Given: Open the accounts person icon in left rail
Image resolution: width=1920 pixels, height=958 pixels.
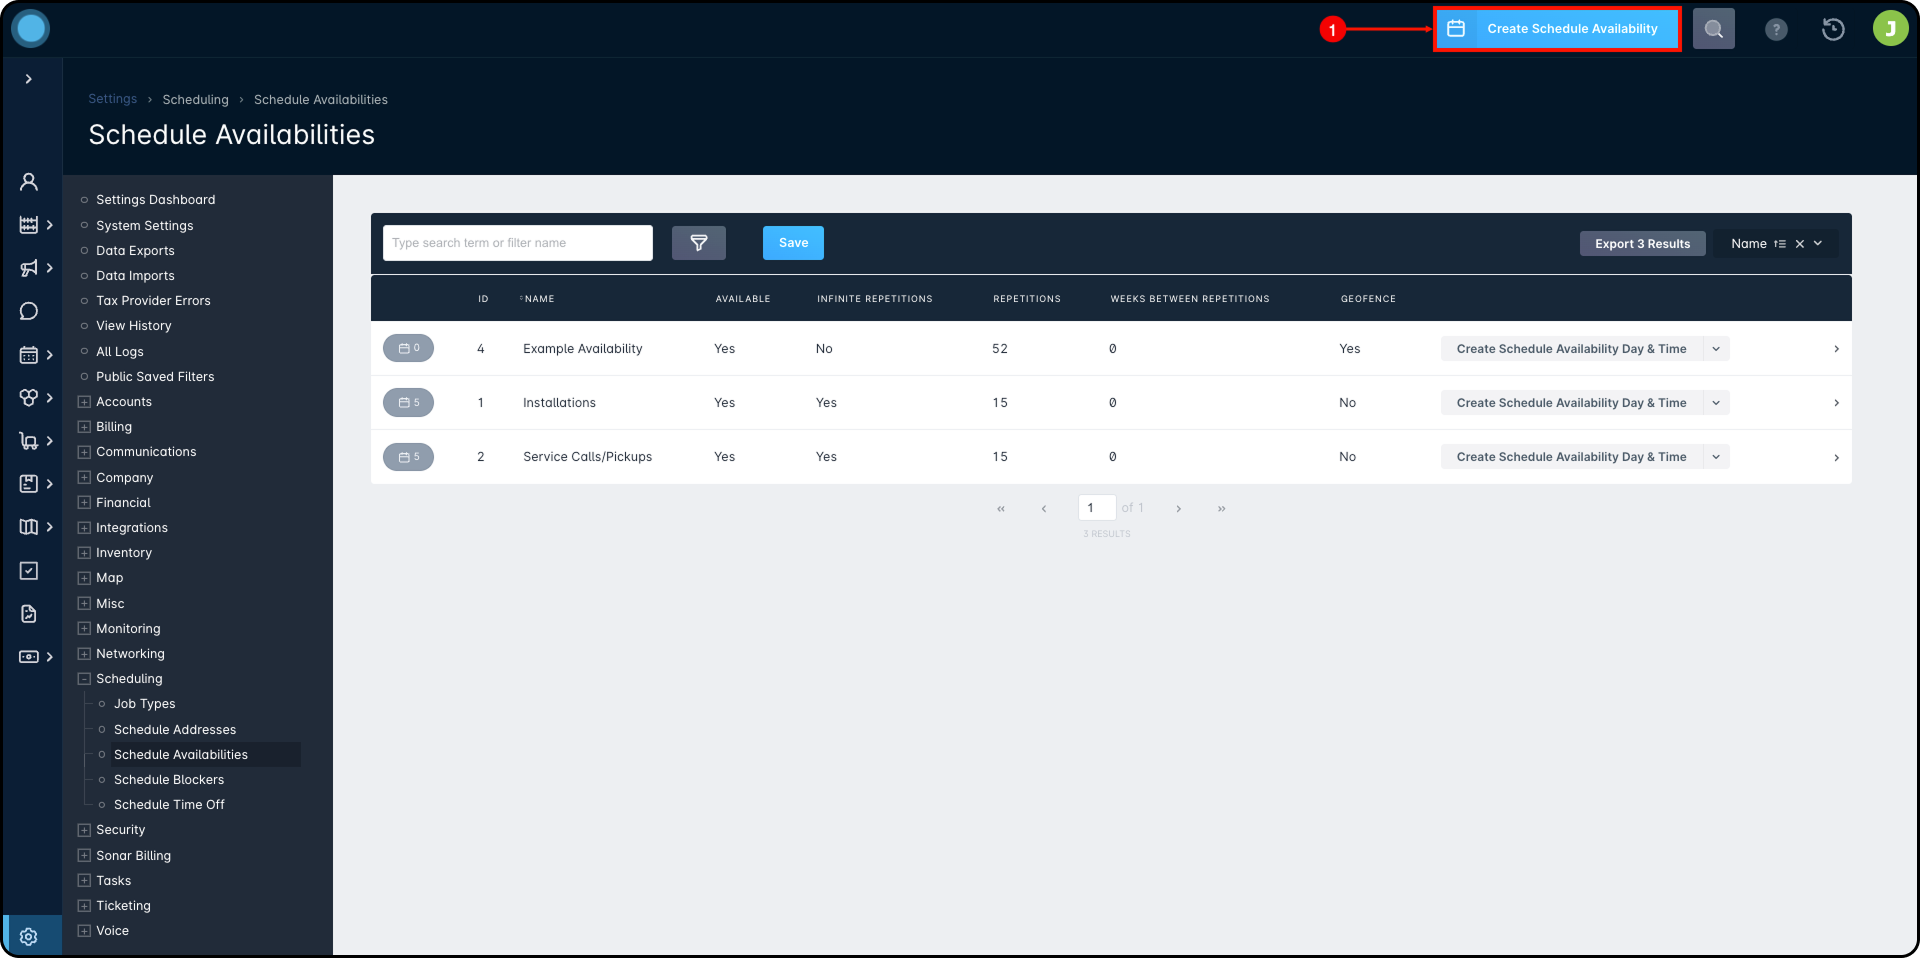Looking at the screenshot, I should coord(29,182).
